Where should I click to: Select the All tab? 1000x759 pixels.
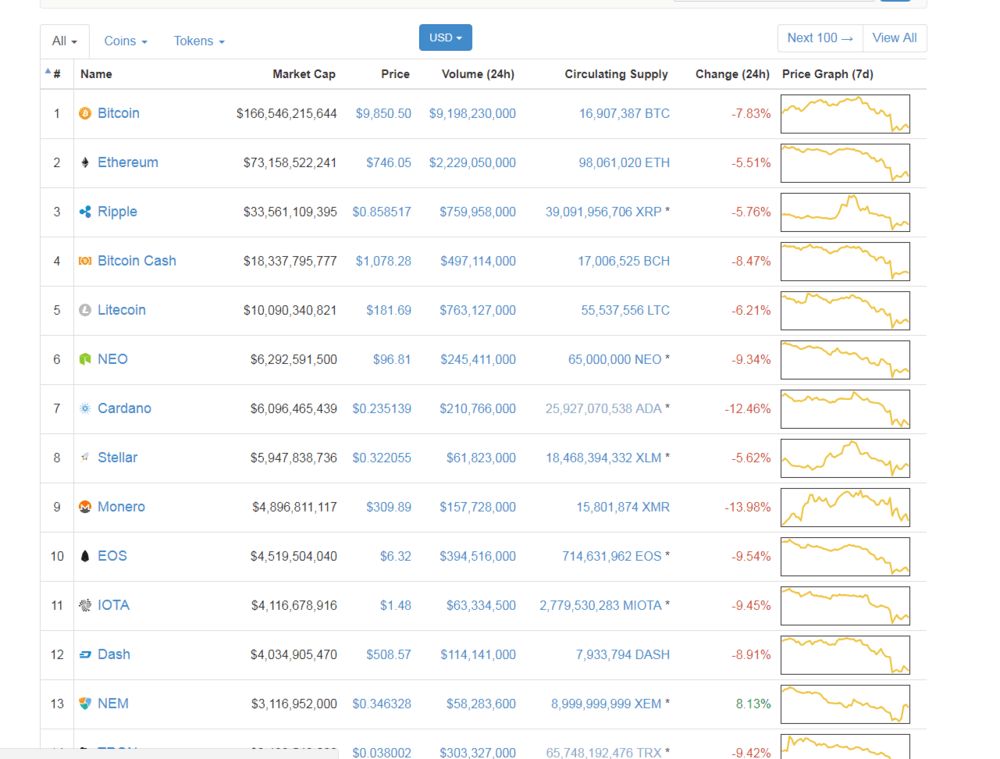click(x=64, y=41)
